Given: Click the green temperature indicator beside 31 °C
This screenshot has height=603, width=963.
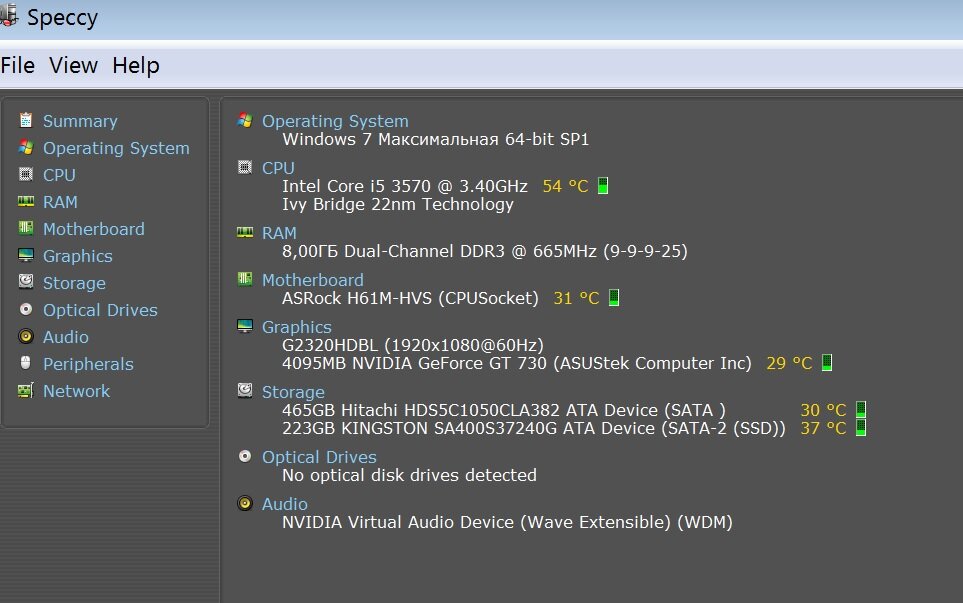Looking at the screenshot, I should tap(614, 297).
